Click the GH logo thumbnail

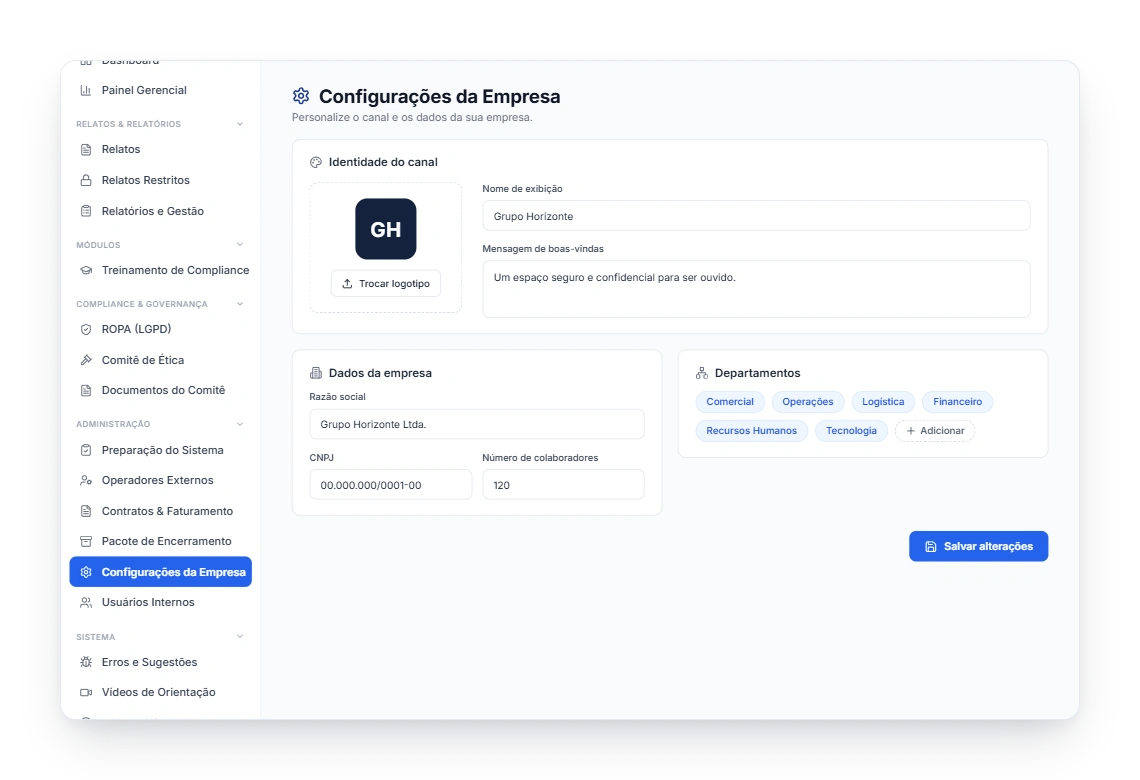[x=386, y=229]
